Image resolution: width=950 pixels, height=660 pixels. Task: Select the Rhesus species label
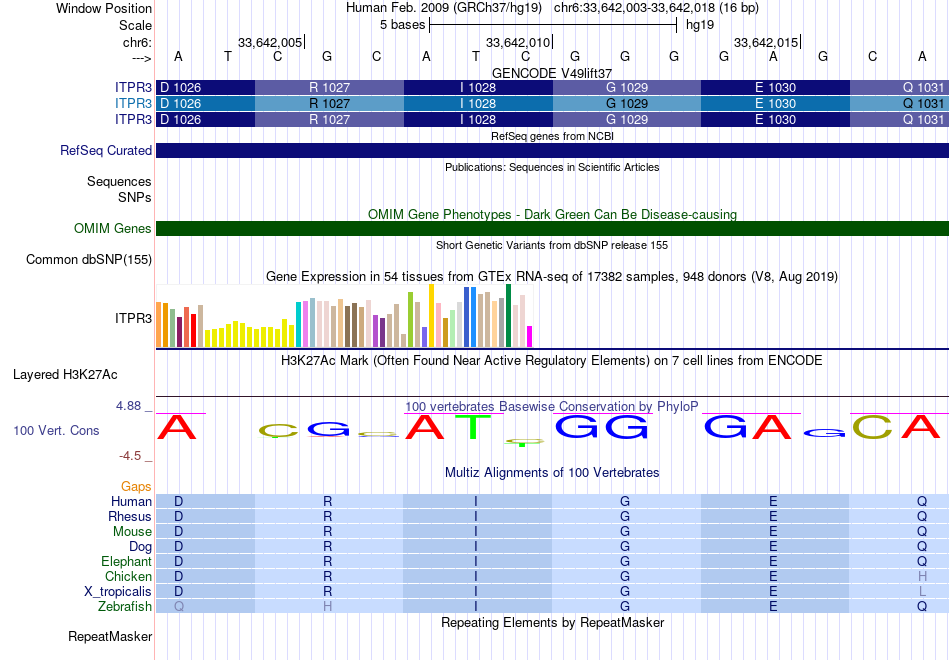point(130,516)
